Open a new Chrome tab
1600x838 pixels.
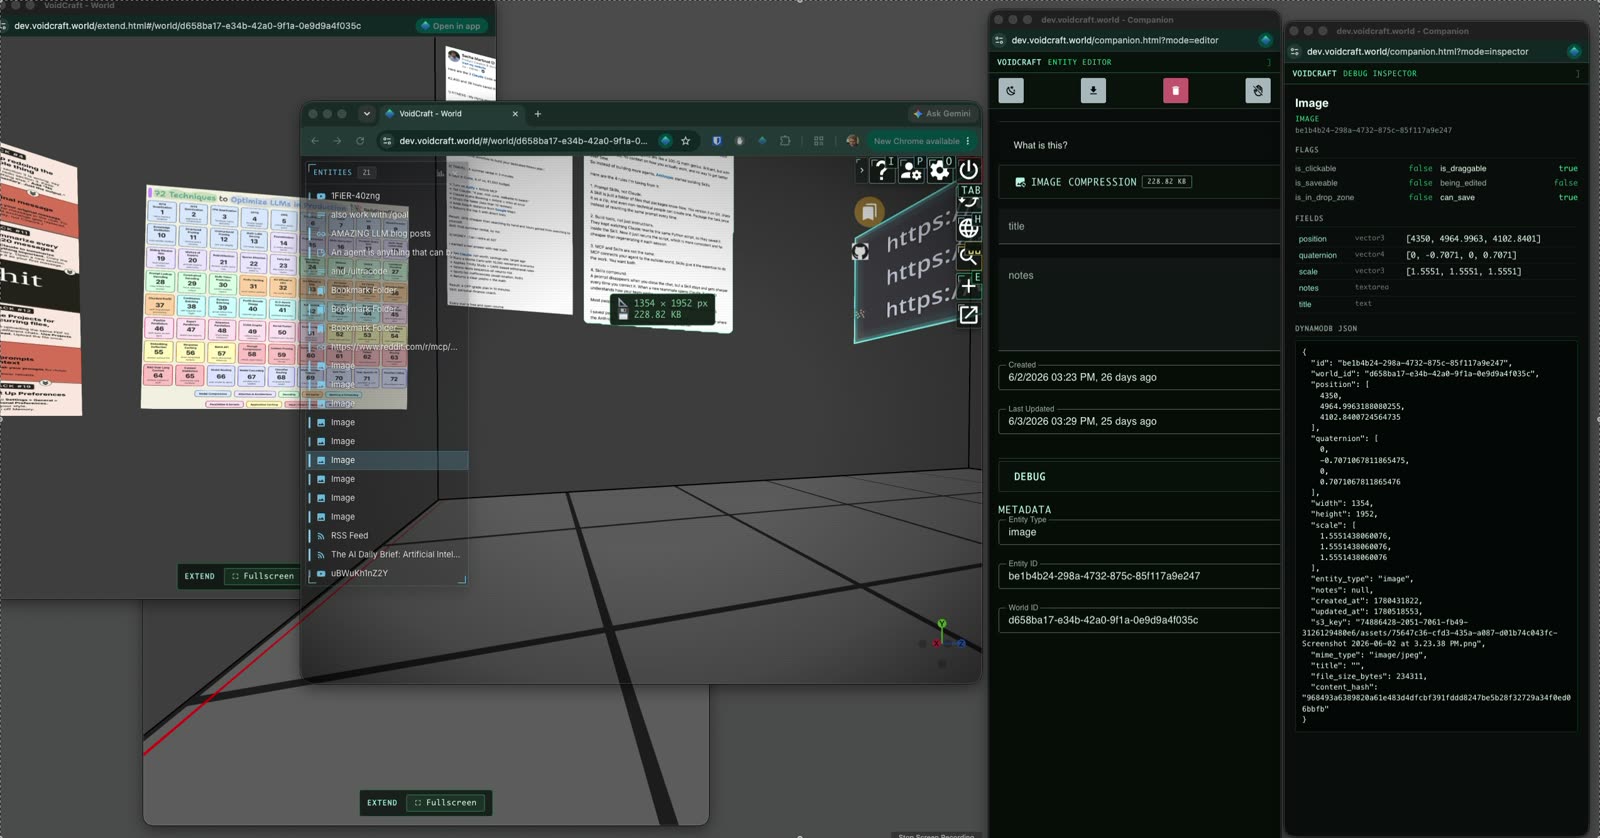click(x=537, y=114)
